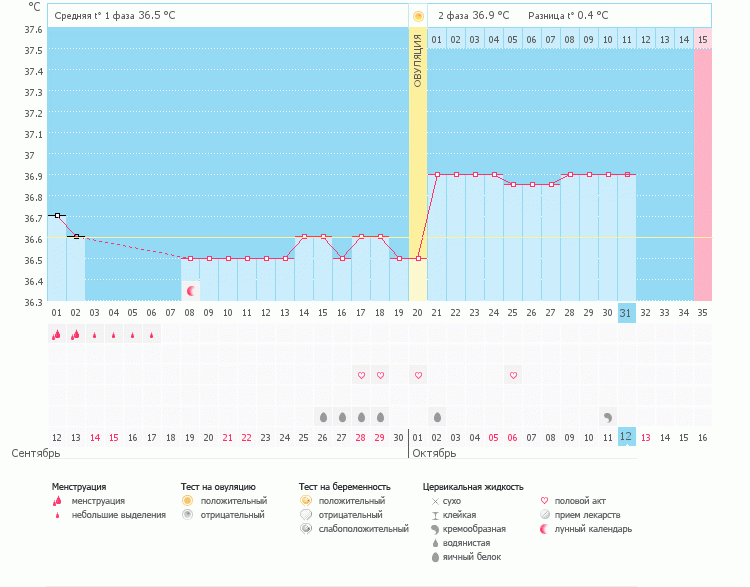
Task: Click the moon icon on cycle day 08
Action: [190, 291]
